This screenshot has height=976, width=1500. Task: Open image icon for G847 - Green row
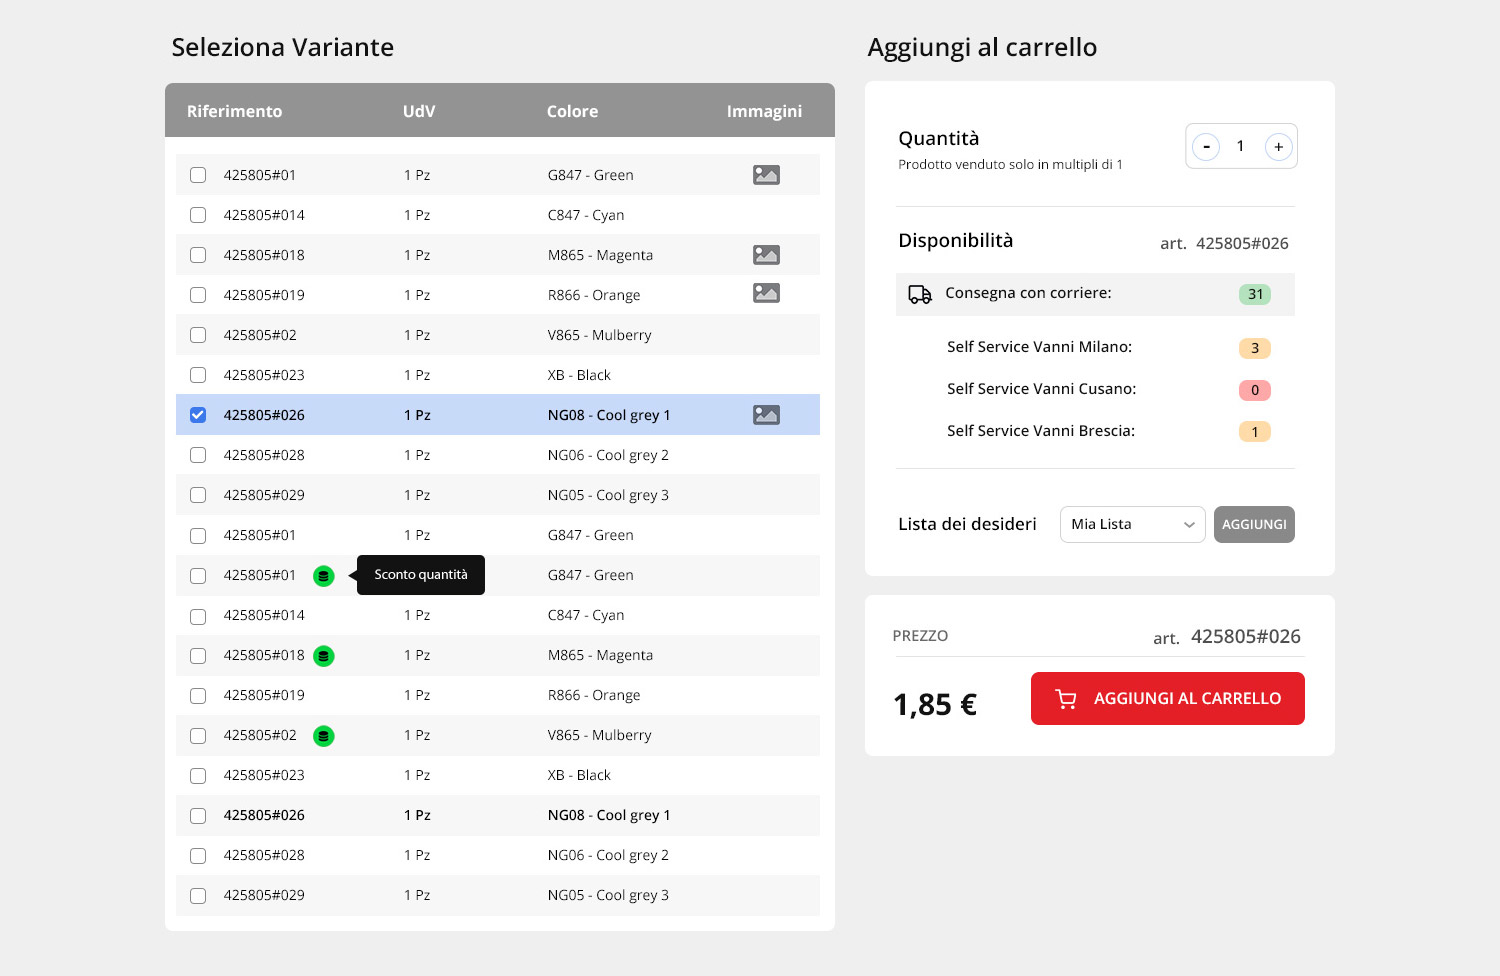coord(766,175)
